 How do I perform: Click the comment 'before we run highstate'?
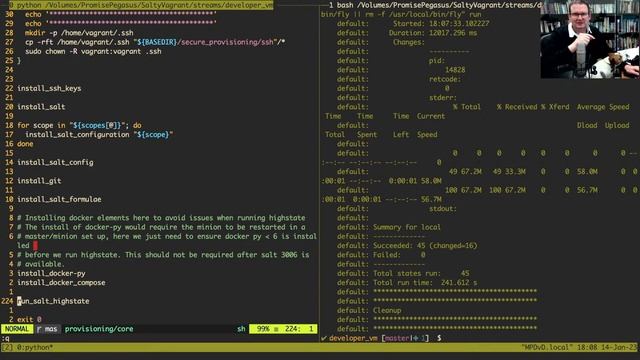click(x=163, y=255)
